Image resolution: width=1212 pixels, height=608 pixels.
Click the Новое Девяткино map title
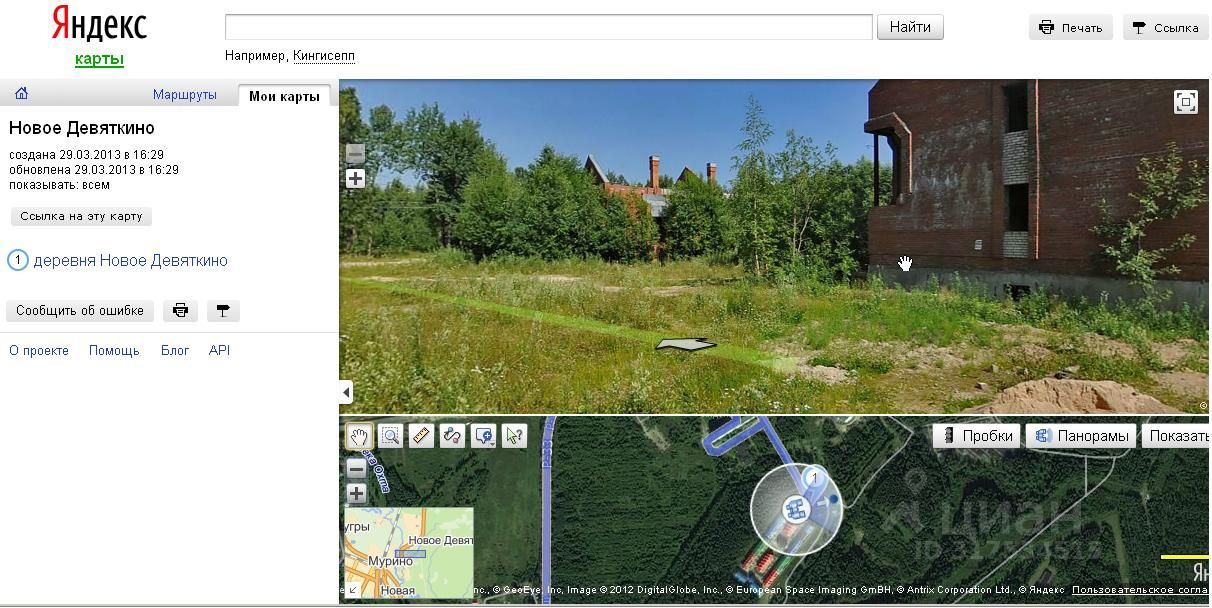[x=82, y=128]
